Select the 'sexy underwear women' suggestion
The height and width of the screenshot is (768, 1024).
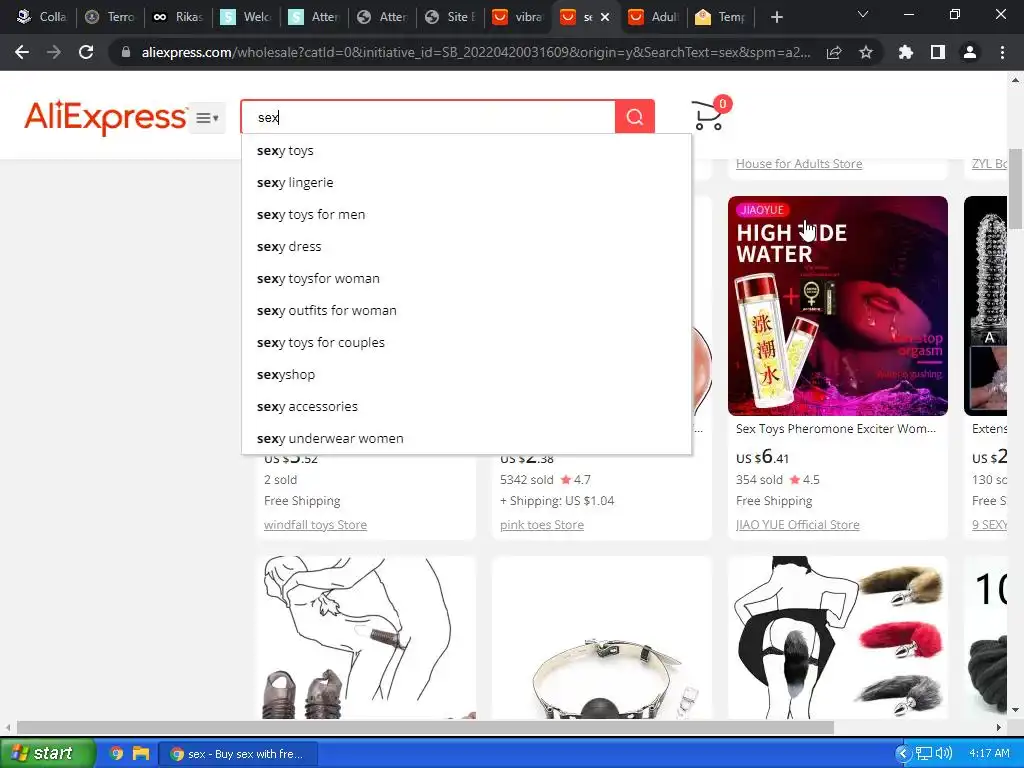[x=466, y=438]
